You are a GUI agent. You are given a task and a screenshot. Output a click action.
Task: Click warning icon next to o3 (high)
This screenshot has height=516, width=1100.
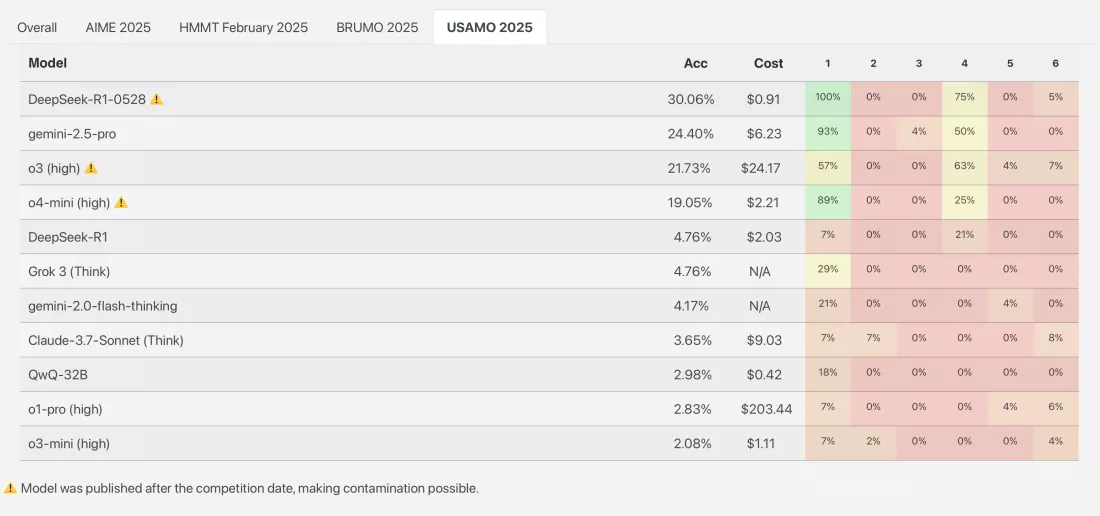[90, 168]
